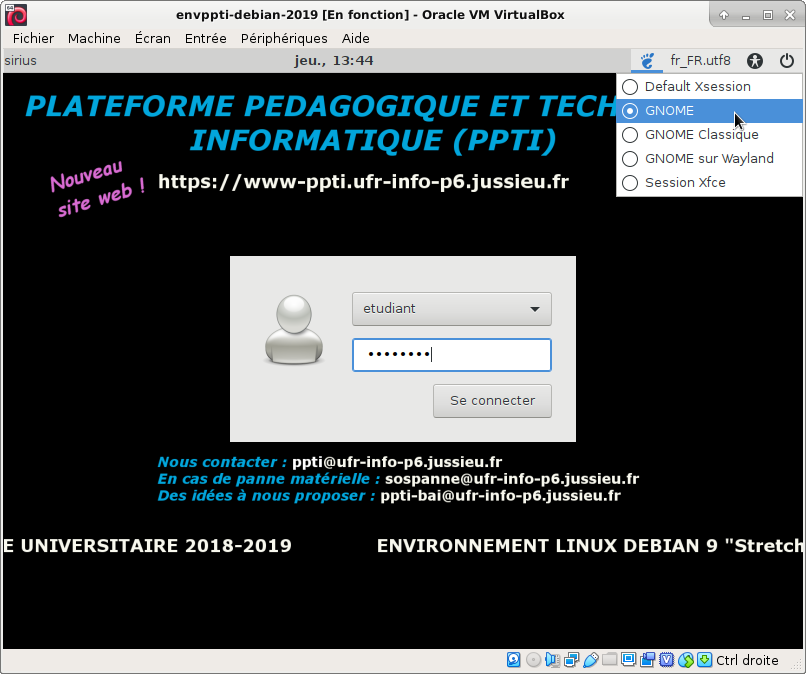This screenshot has width=806, height=674.
Task: Click the shared folders status icon
Action: 609,660
